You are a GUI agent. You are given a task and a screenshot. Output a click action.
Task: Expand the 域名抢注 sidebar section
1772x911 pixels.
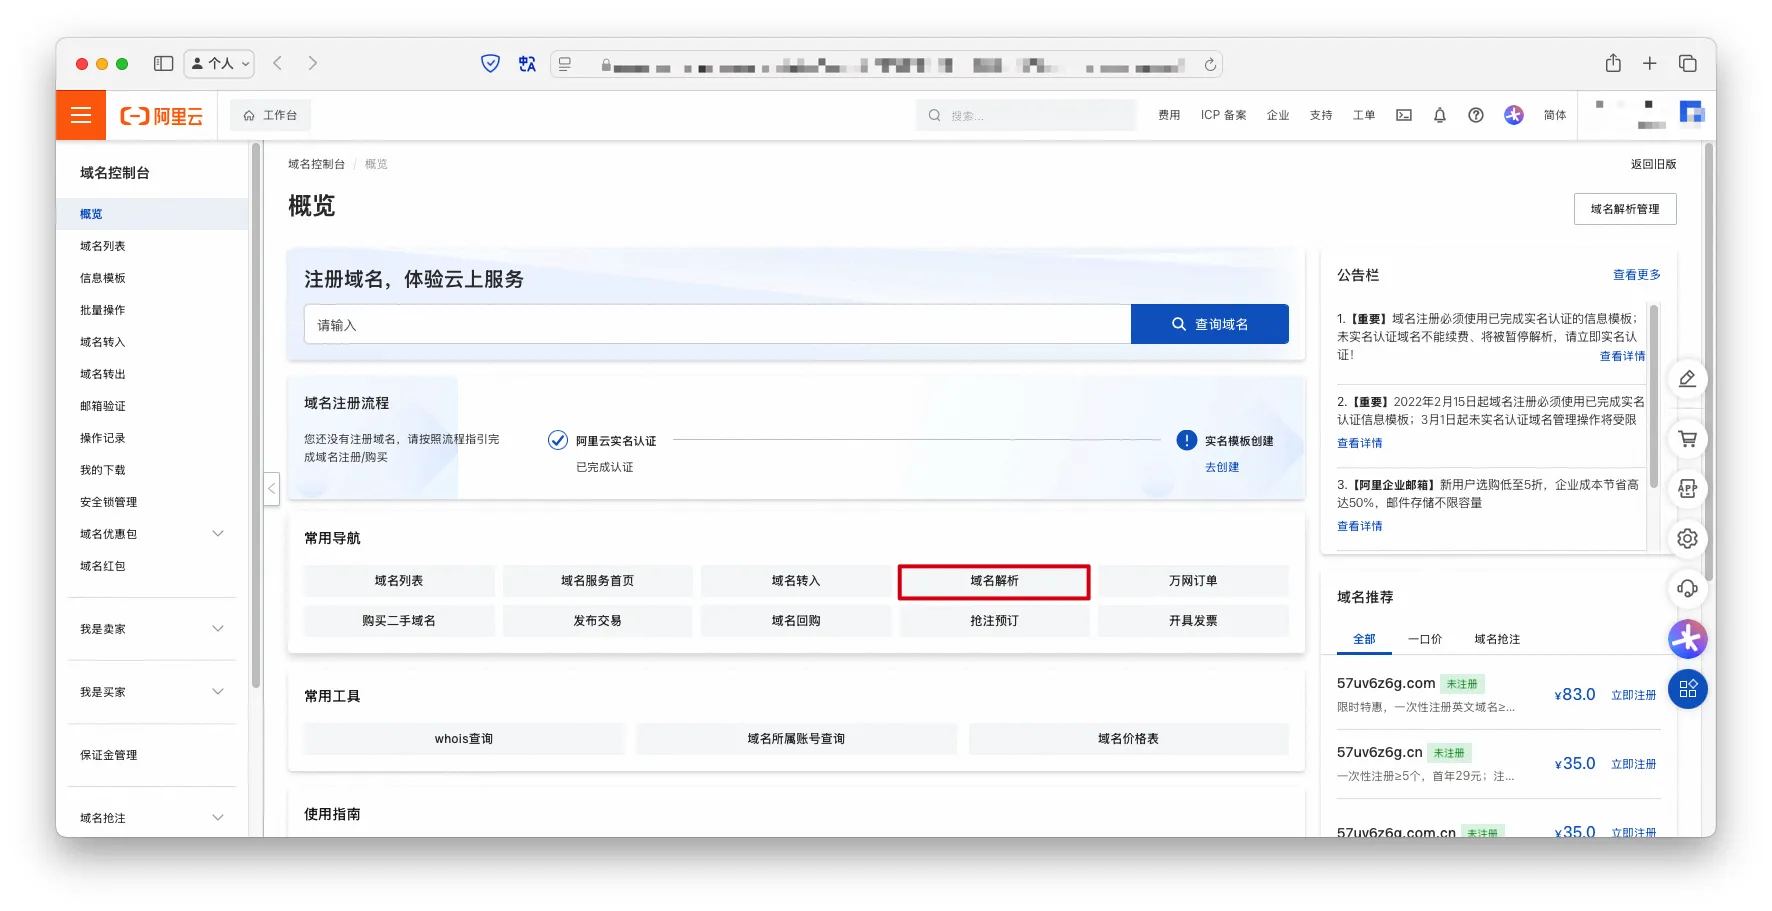tap(218, 818)
